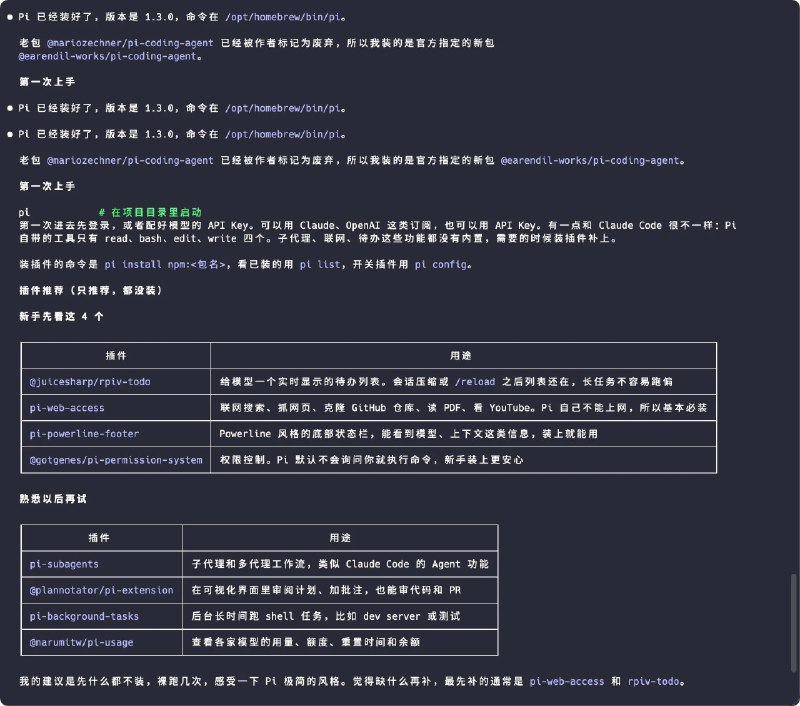Screen dimensions: 800x706
Task: Click the description starting "权限控制。Pi 默认"
Action: click(371, 460)
